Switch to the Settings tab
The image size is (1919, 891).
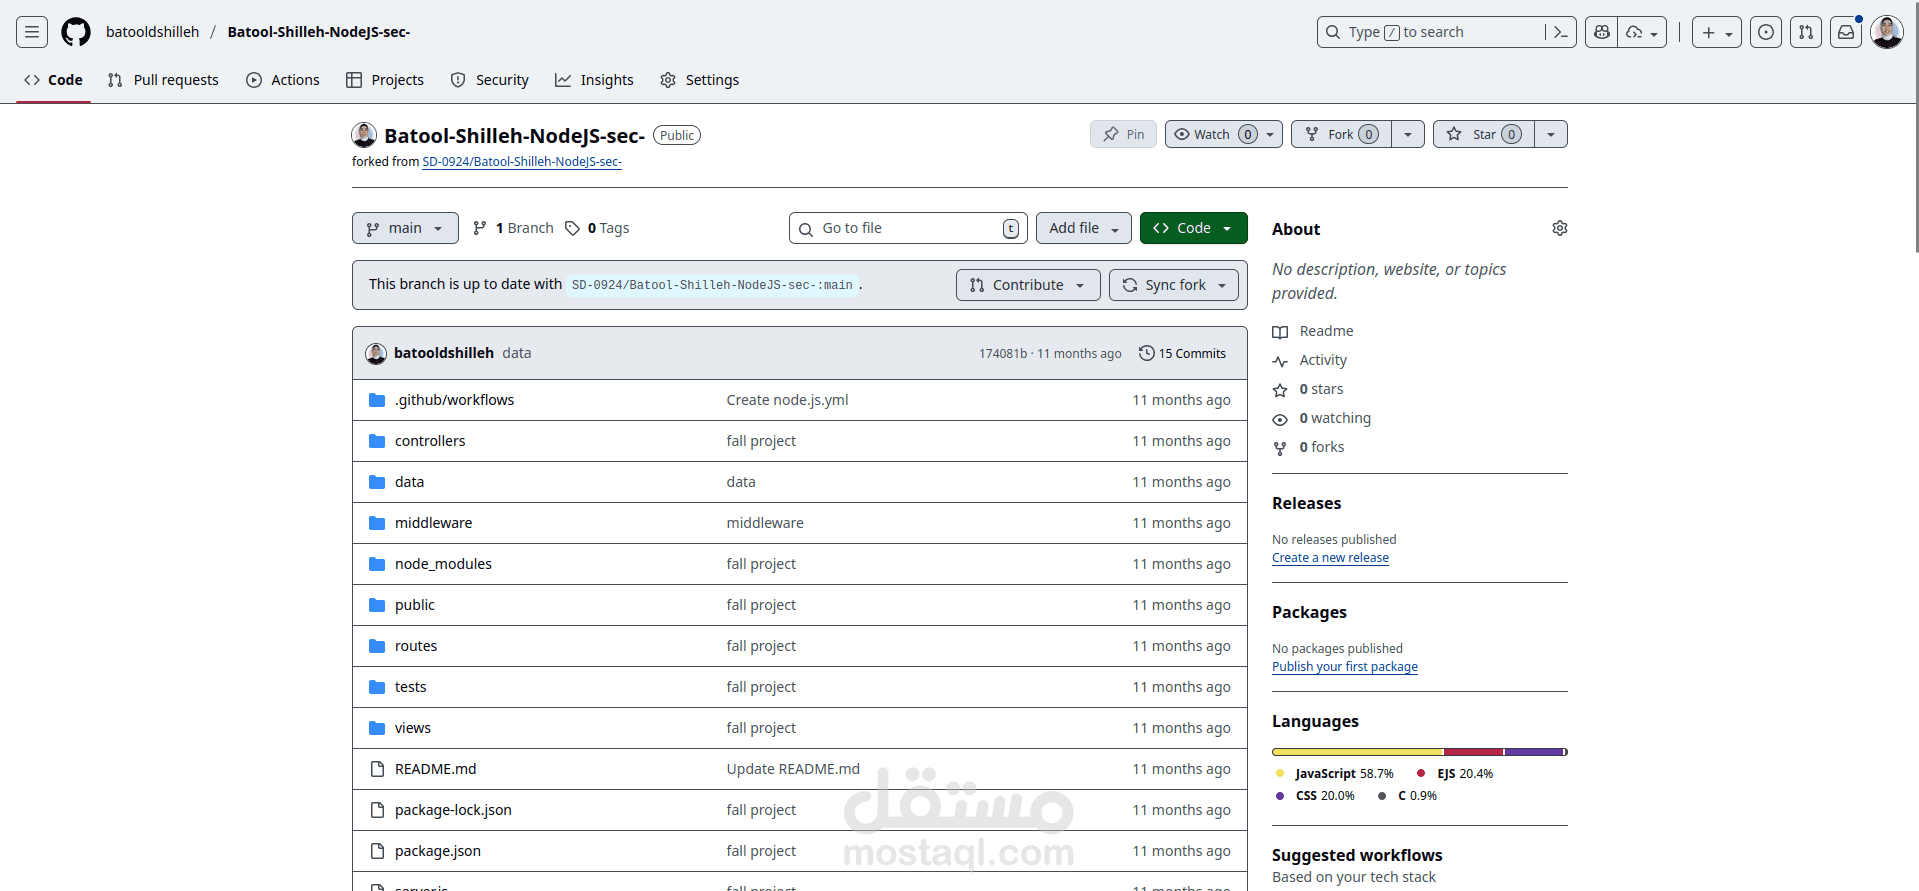pyautogui.click(x=700, y=80)
